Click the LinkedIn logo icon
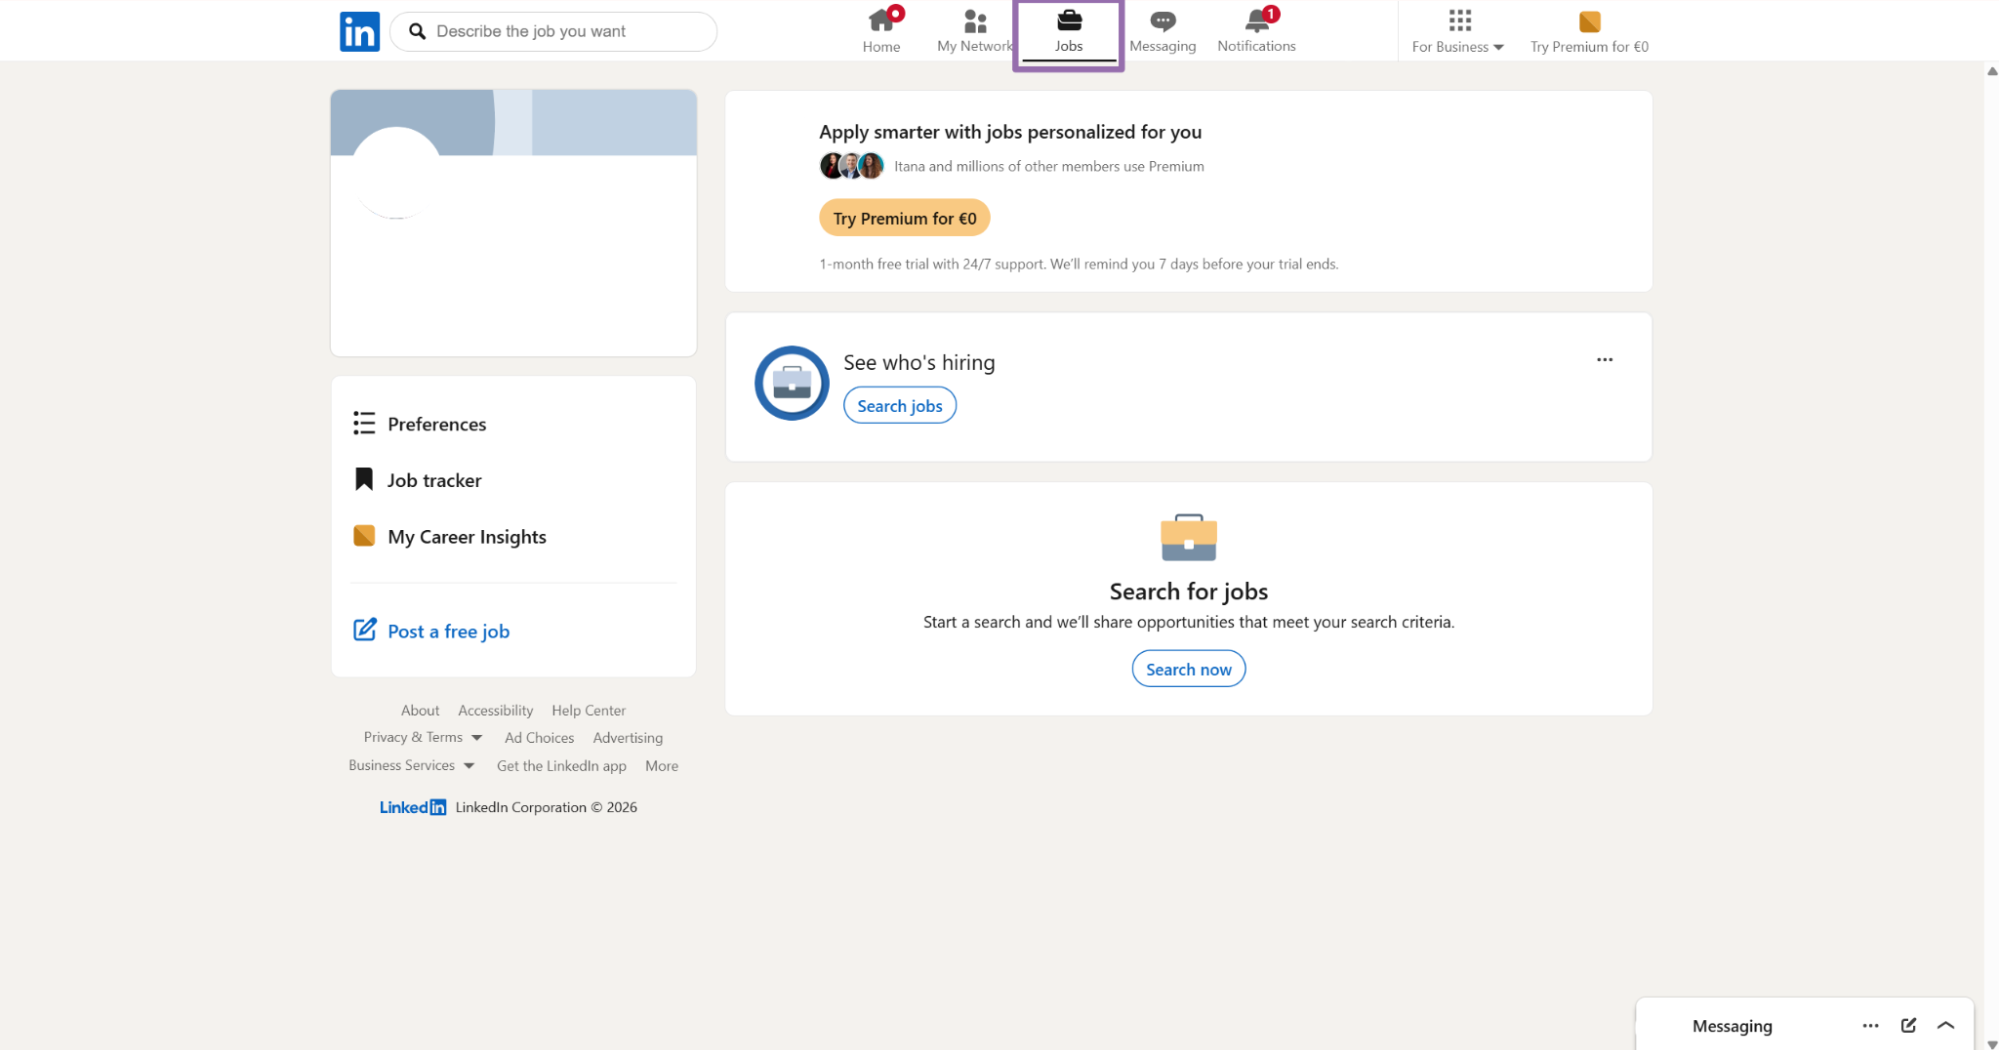 tap(359, 32)
